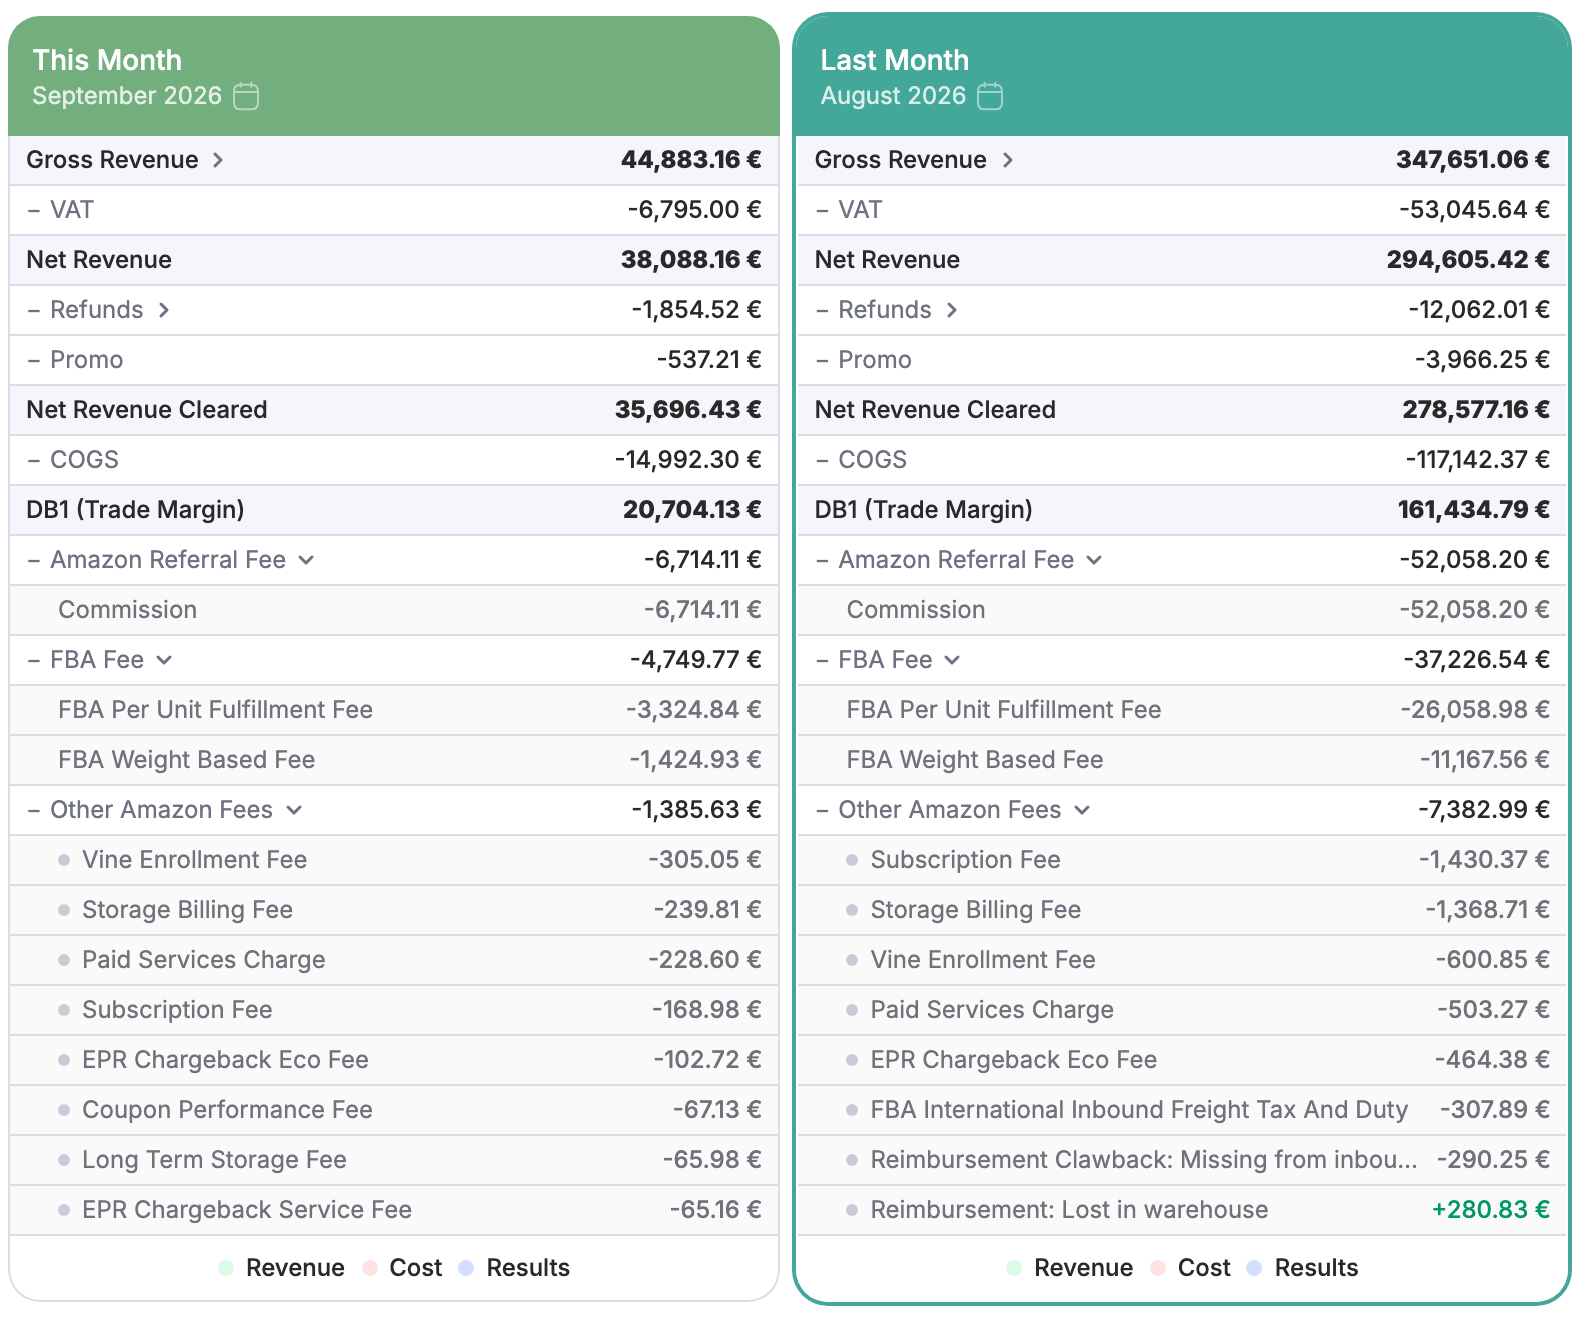
Task: Expand Gross Revenue chevron in This Month
Action: (218, 160)
